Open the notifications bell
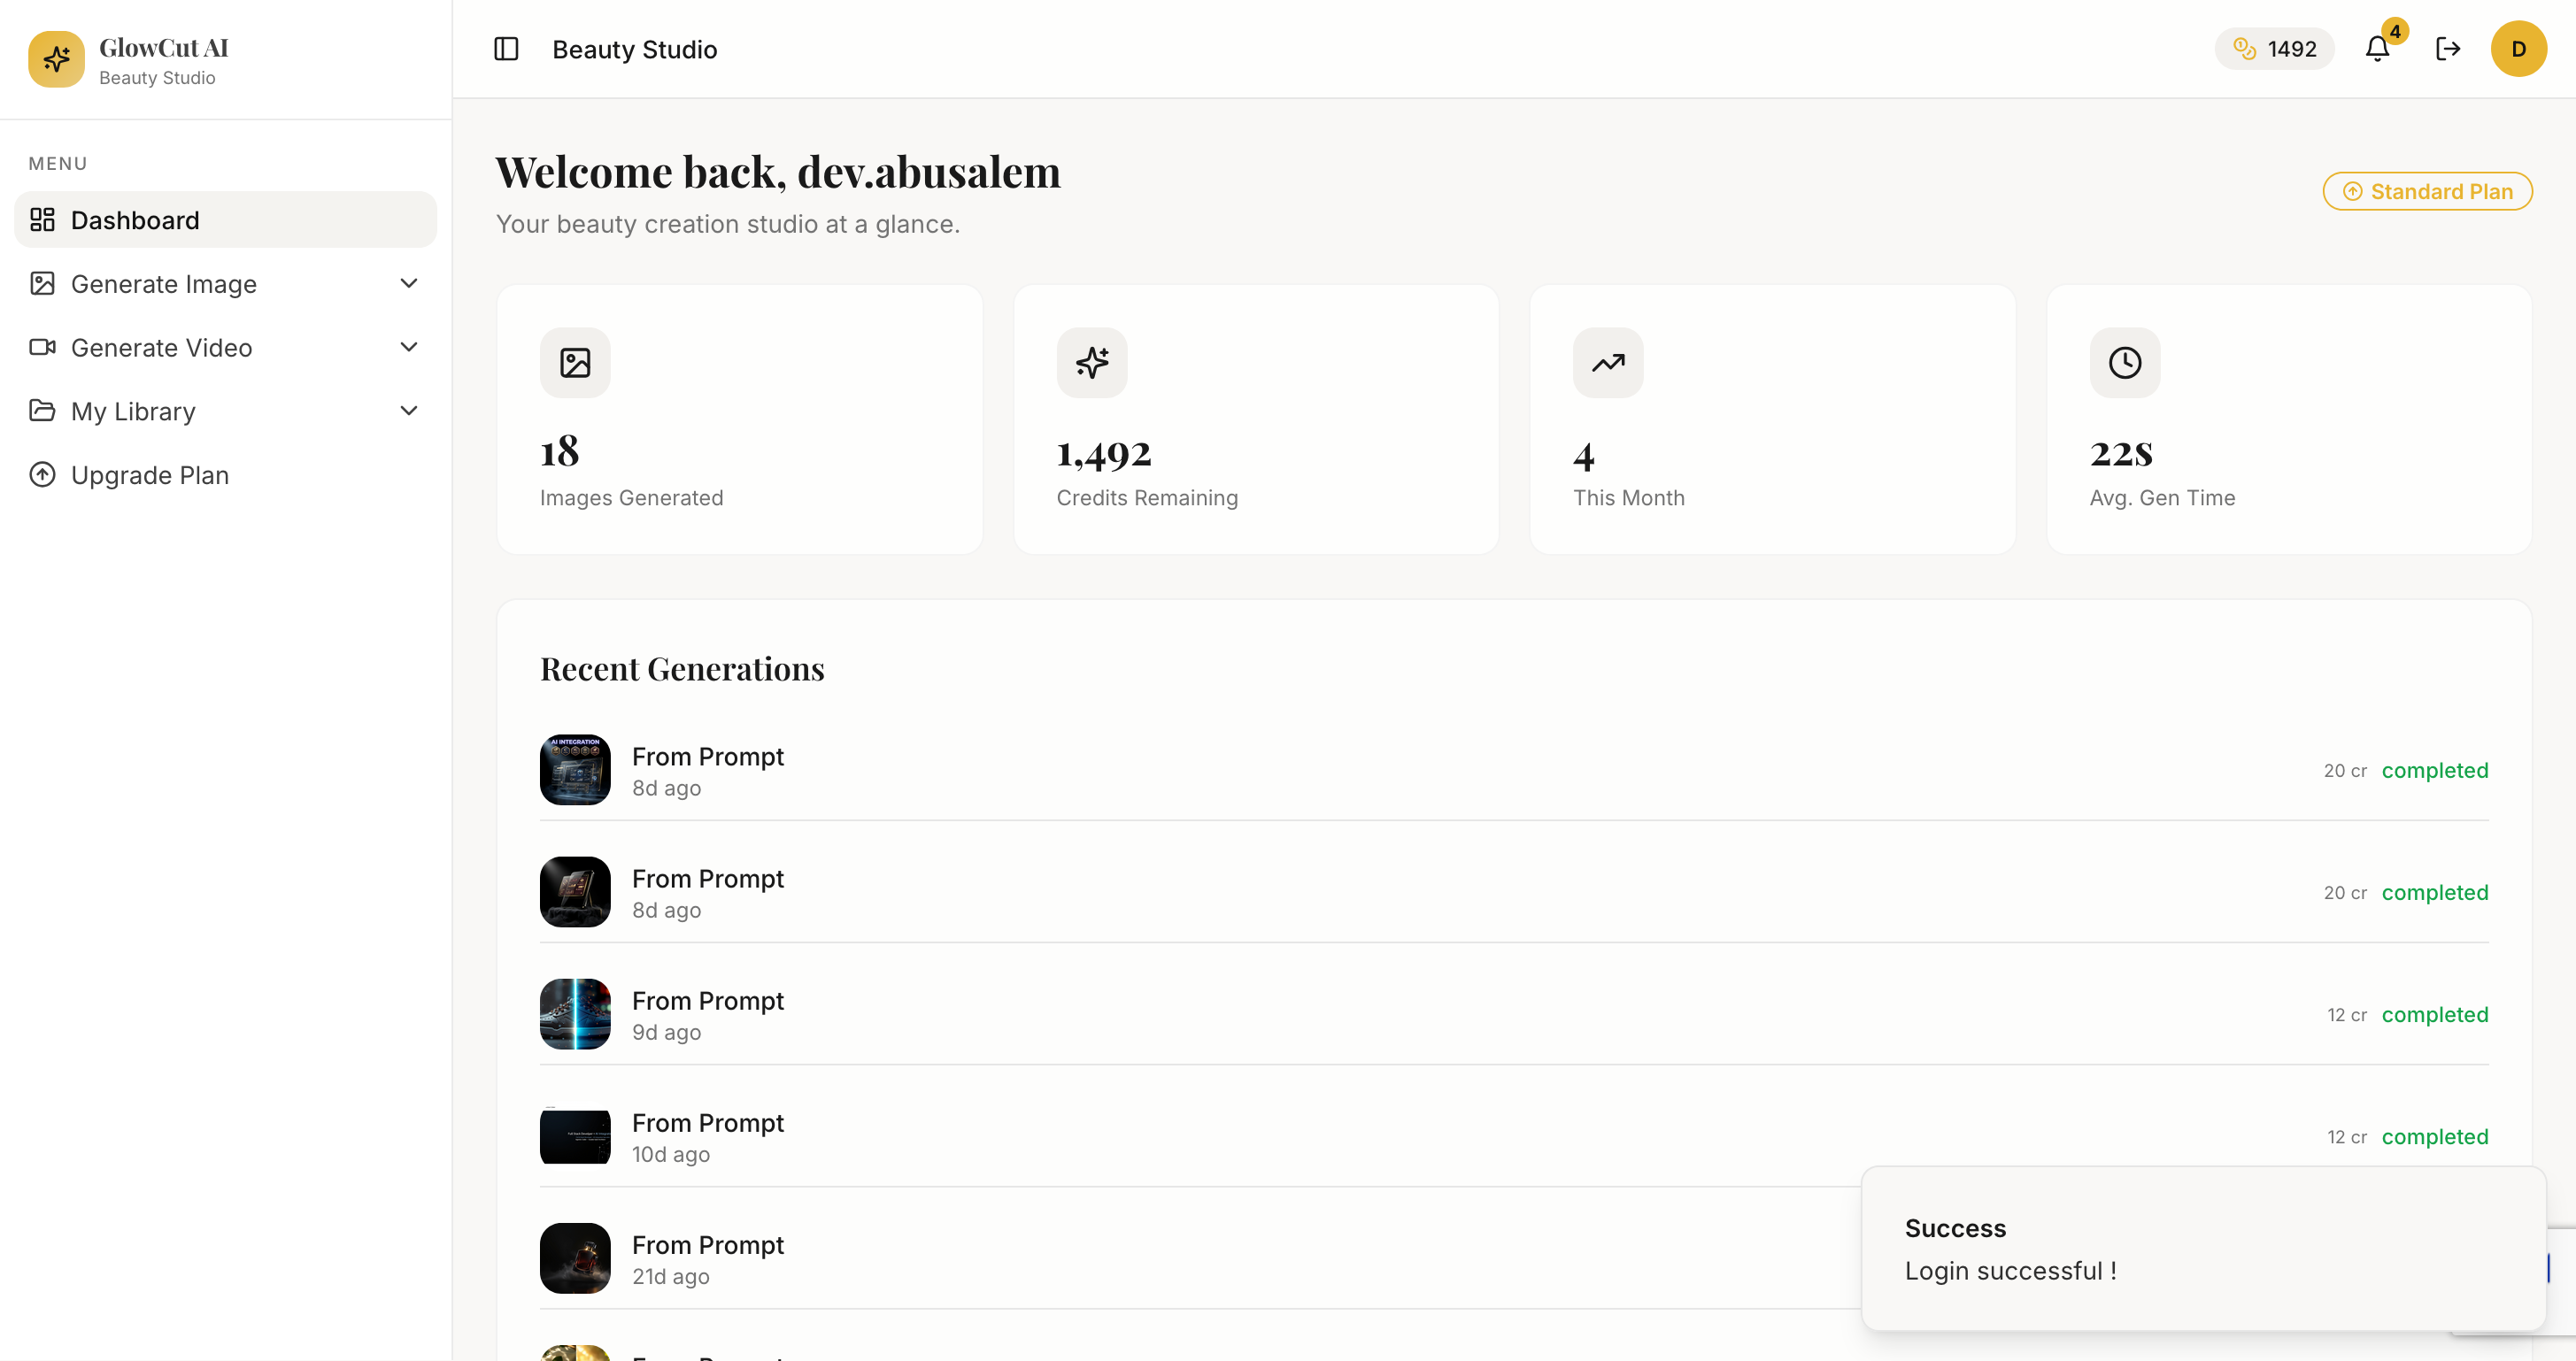 point(2378,49)
